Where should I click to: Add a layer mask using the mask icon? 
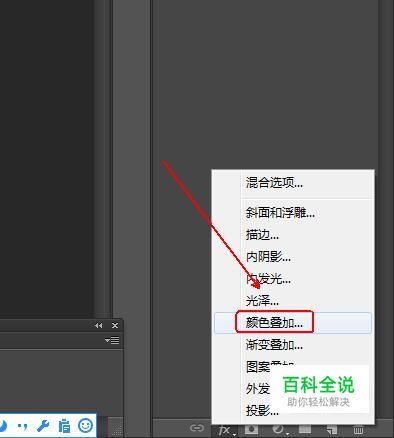(251, 429)
